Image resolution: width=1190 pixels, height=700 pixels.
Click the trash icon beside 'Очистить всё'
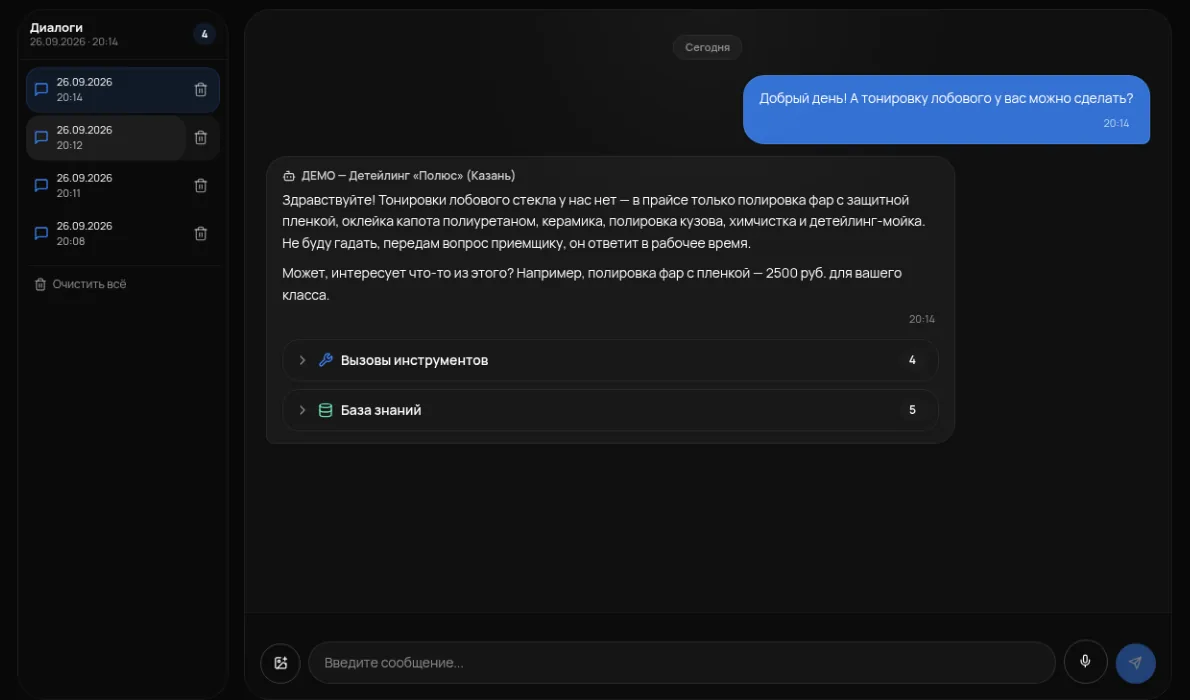(40, 284)
